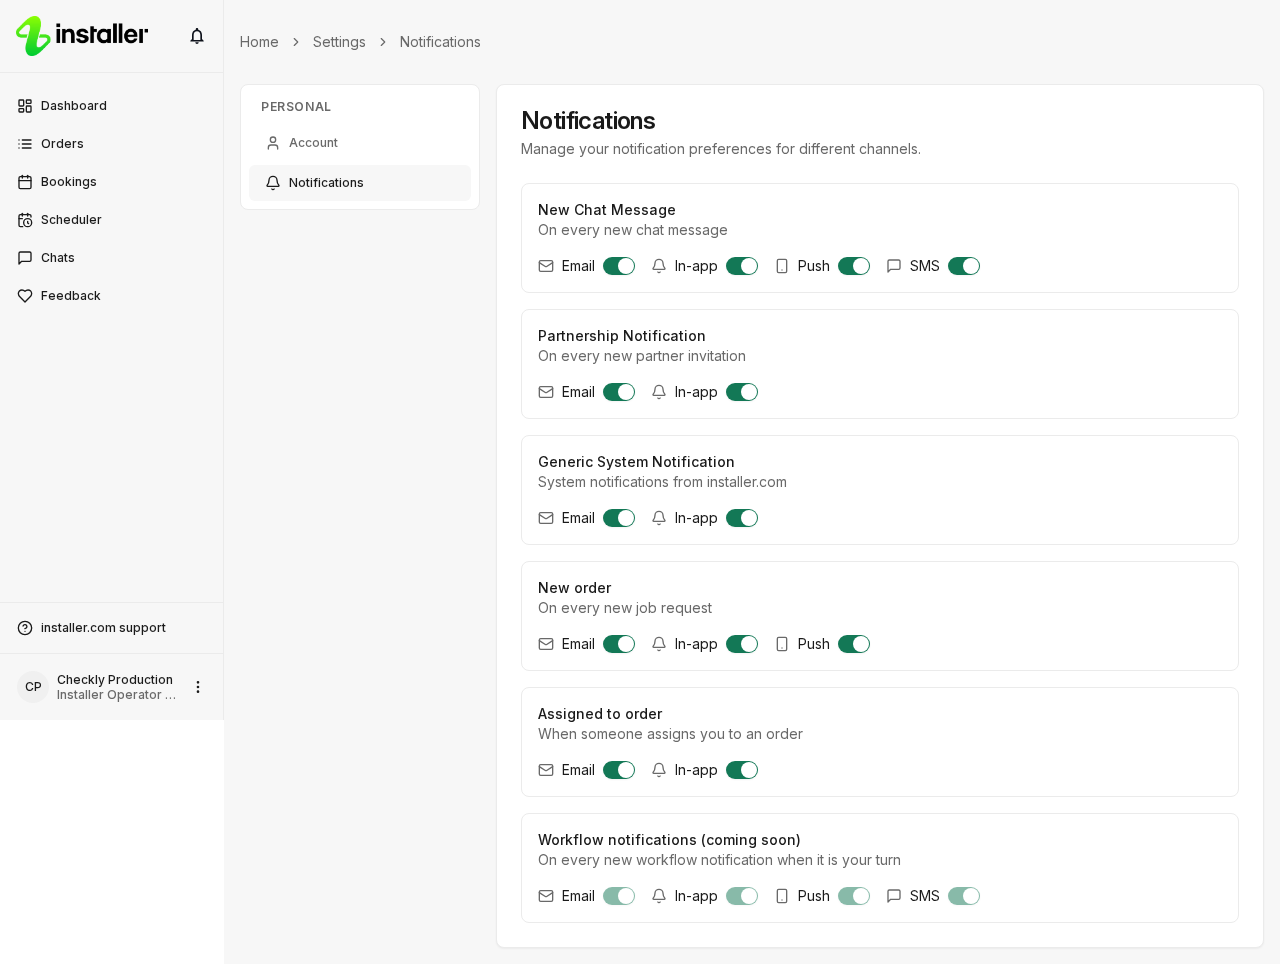Toggle Email for Partnership Notification
Viewport: 1280px width, 964px height.
[x=619, y=392]
